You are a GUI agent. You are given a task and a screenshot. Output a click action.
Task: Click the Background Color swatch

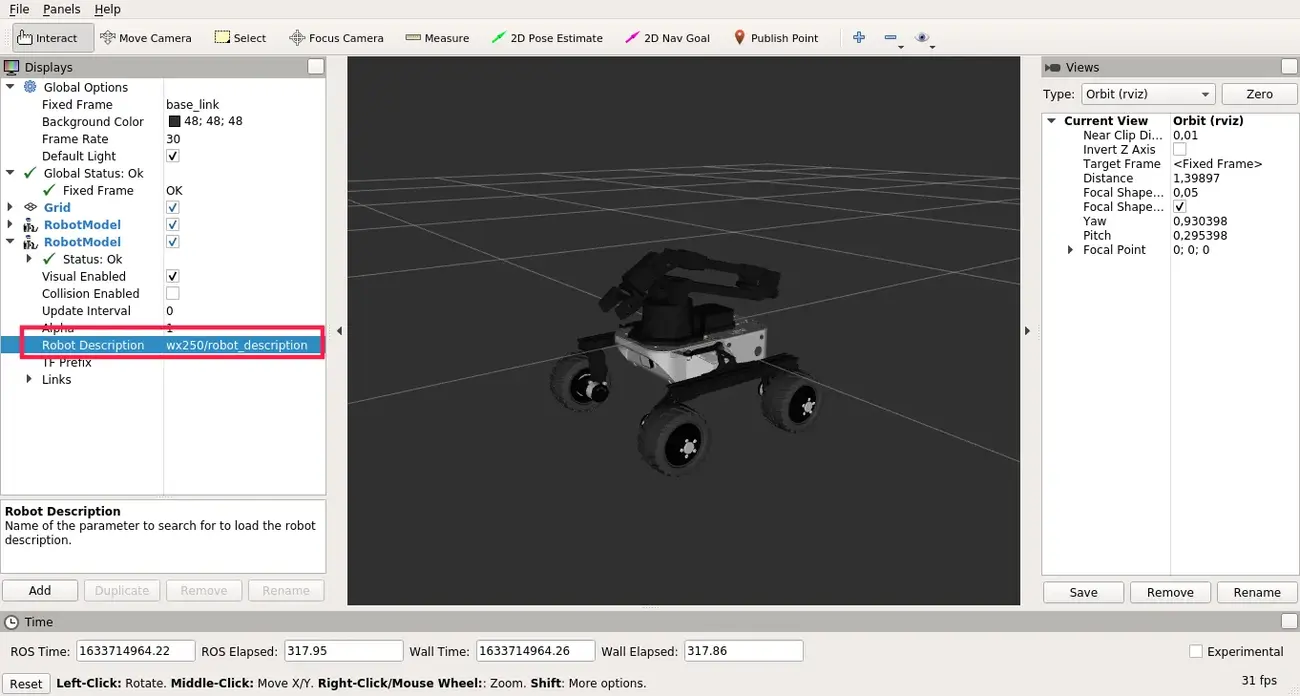point(172,121)
